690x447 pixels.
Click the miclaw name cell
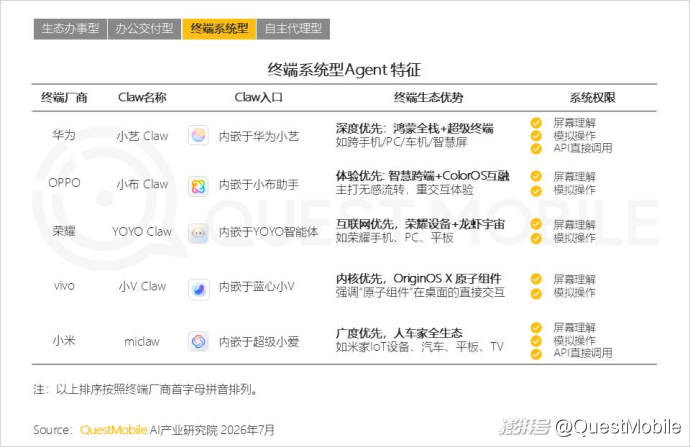tap(142, 342)
